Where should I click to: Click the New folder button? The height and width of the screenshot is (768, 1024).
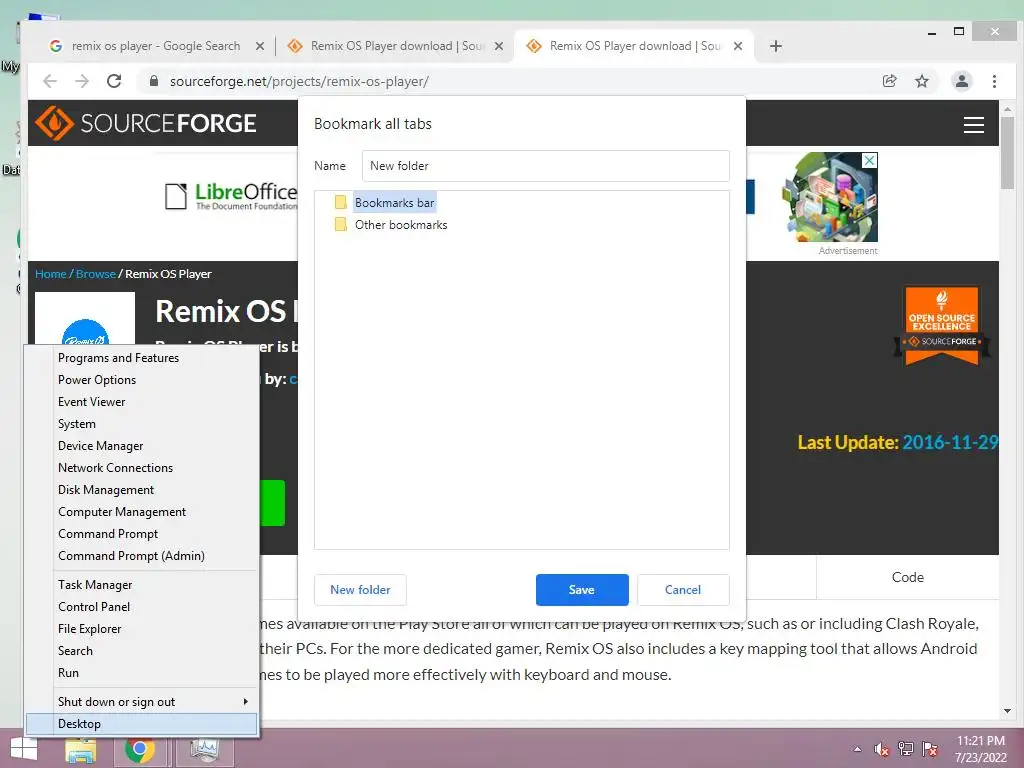pos(360,590)
